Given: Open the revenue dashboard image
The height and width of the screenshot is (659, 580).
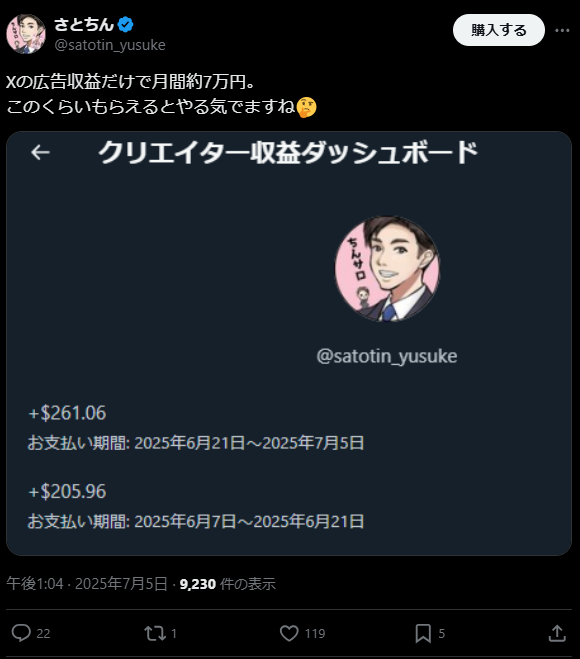Looking at the screenshot, I should 289,343.
